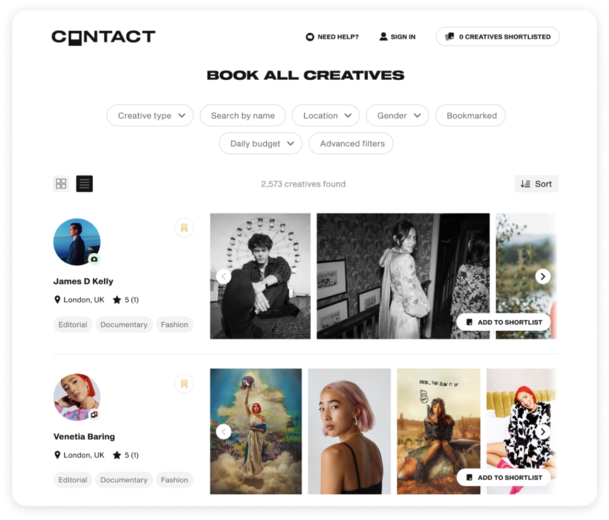Open the Daily budget dropdown
The width and height of the screenshot is (609, 520).
(x=261, y=144)
